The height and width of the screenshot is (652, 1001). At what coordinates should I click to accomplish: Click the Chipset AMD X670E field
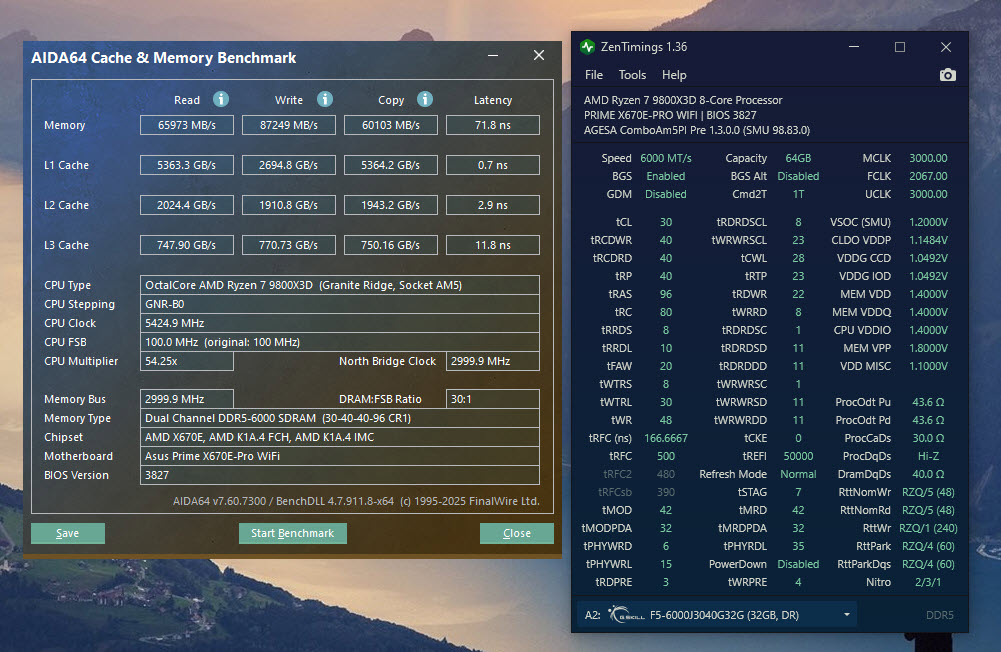pyautogui.click(x=340, y=437)
